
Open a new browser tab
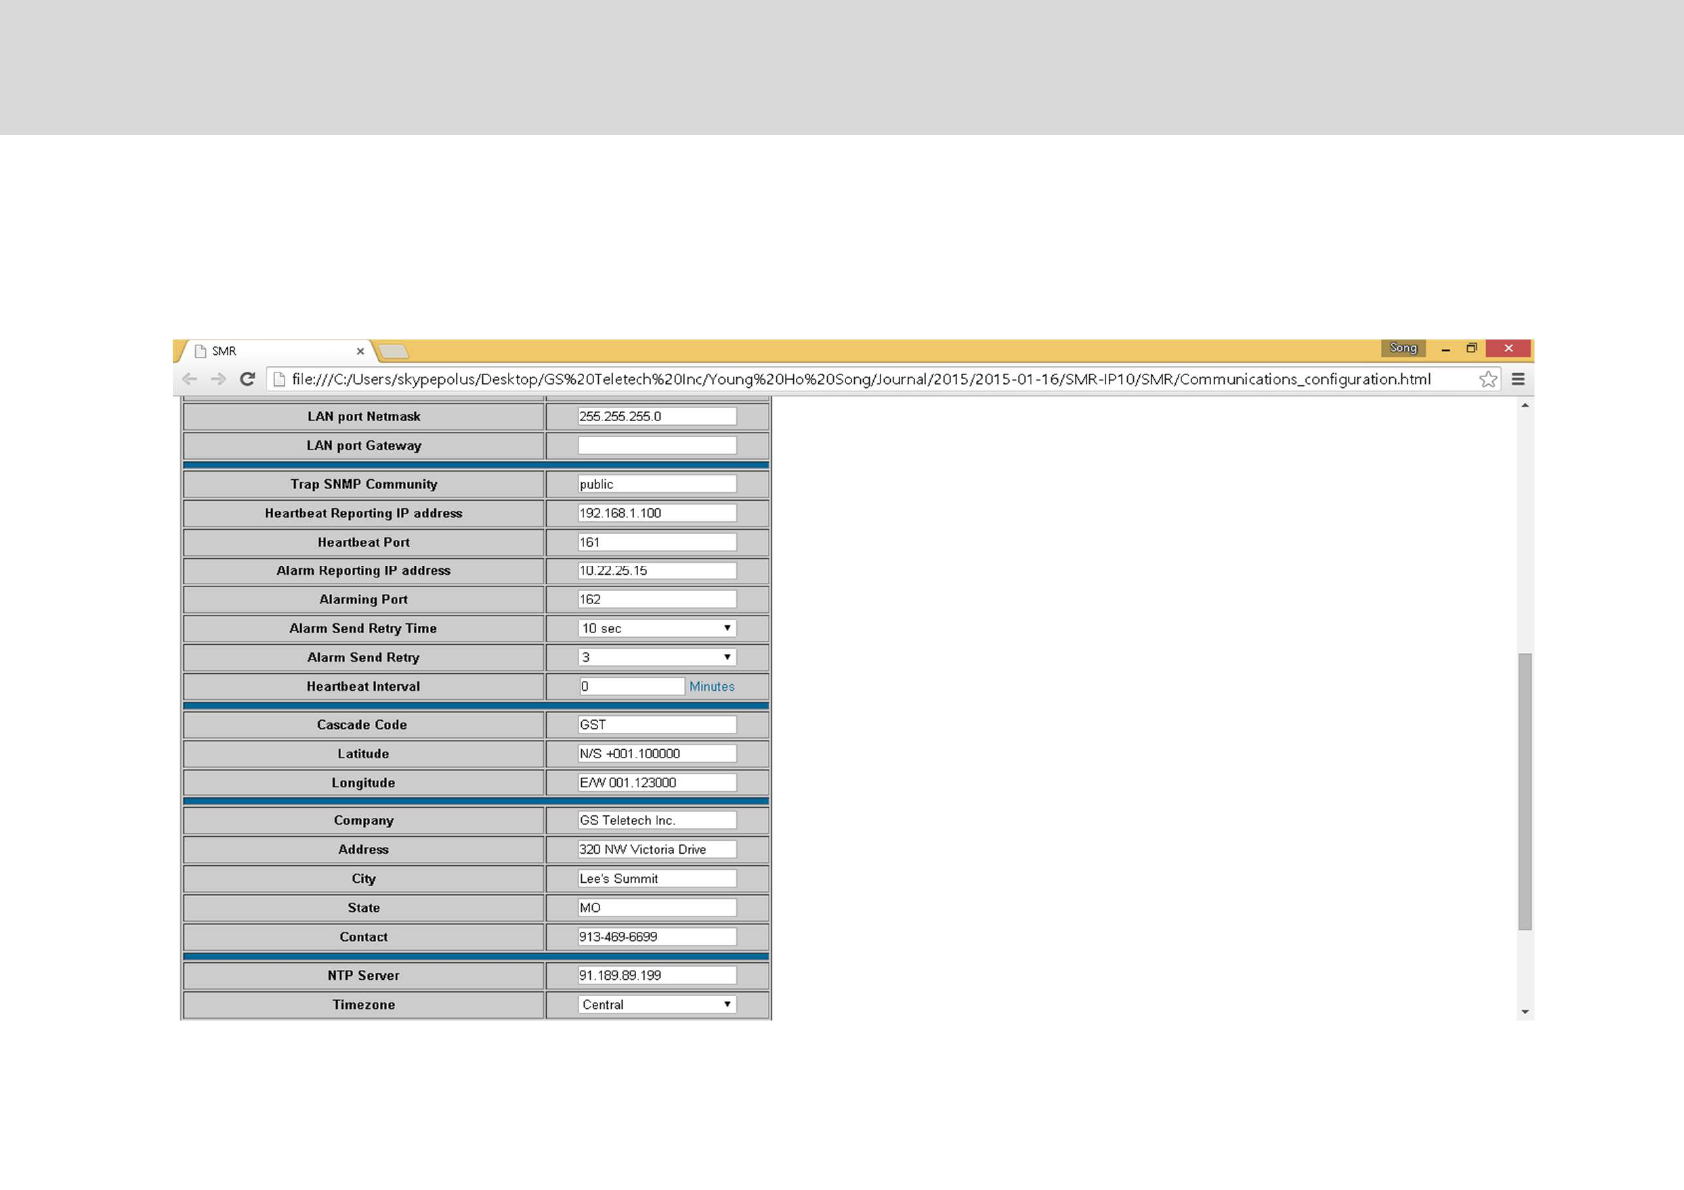tap(394, 351)
